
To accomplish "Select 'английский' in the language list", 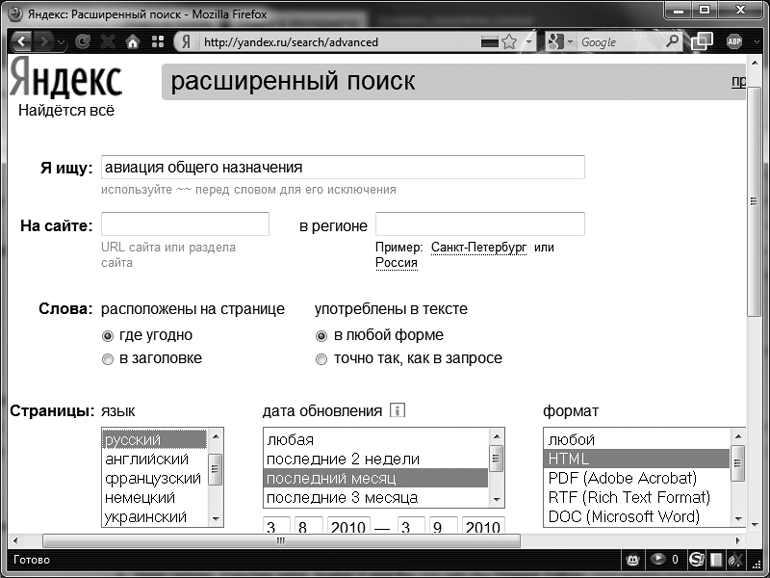I will point(147,459).
